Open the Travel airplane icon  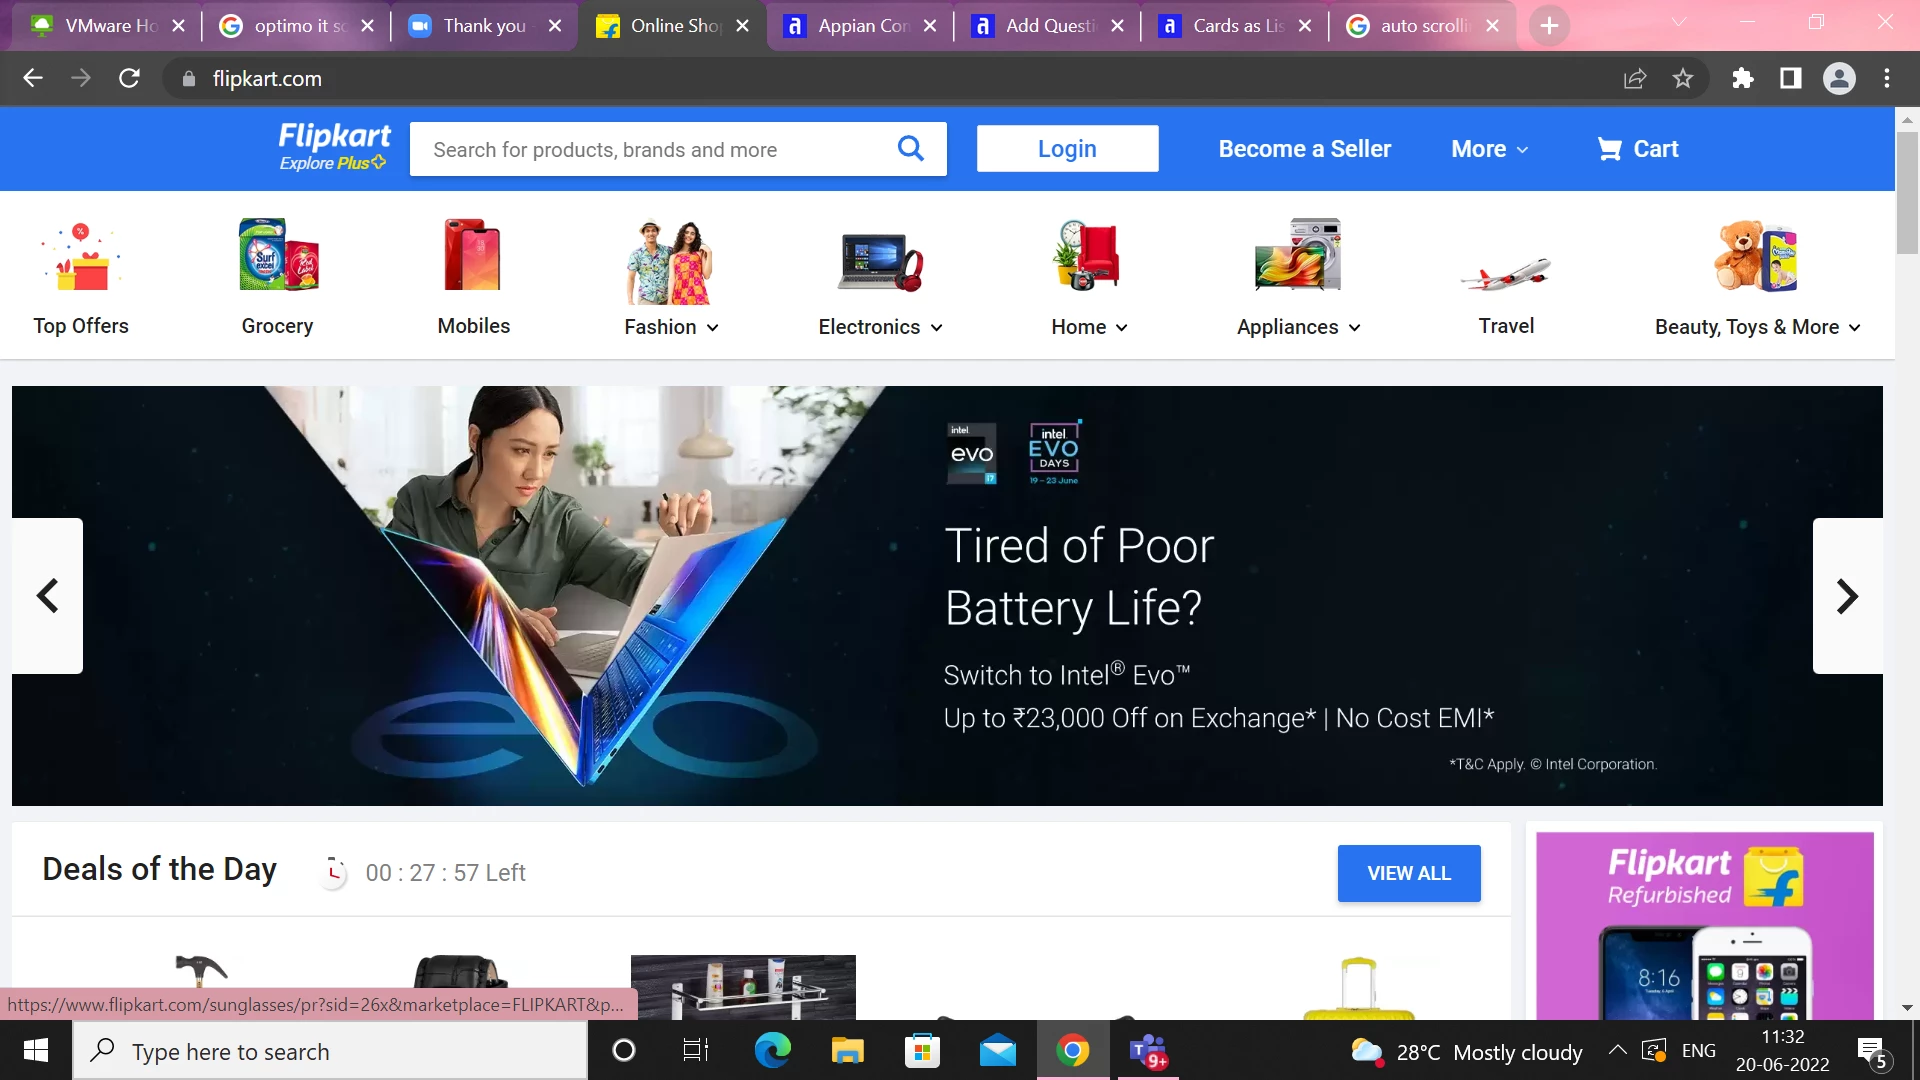coord(1506,272)
